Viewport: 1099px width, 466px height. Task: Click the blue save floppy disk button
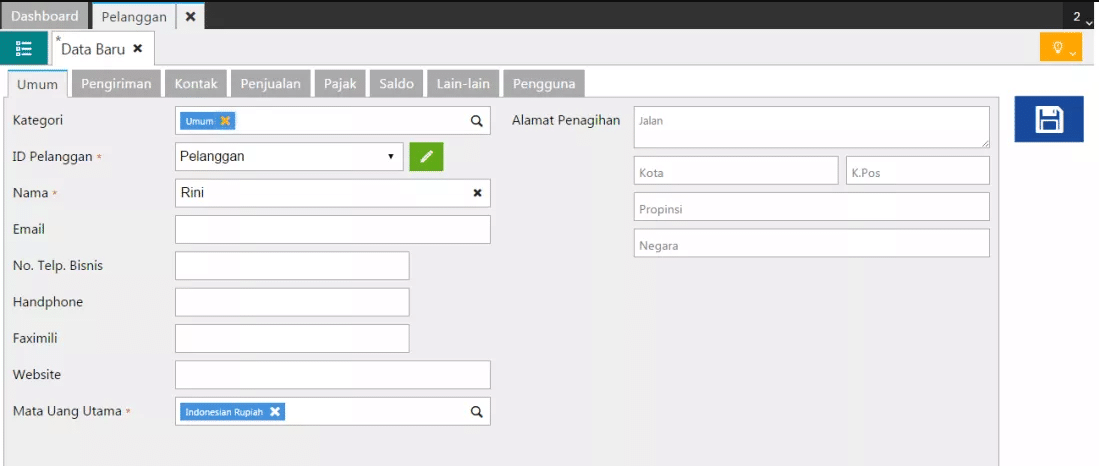pos(1048,119)
